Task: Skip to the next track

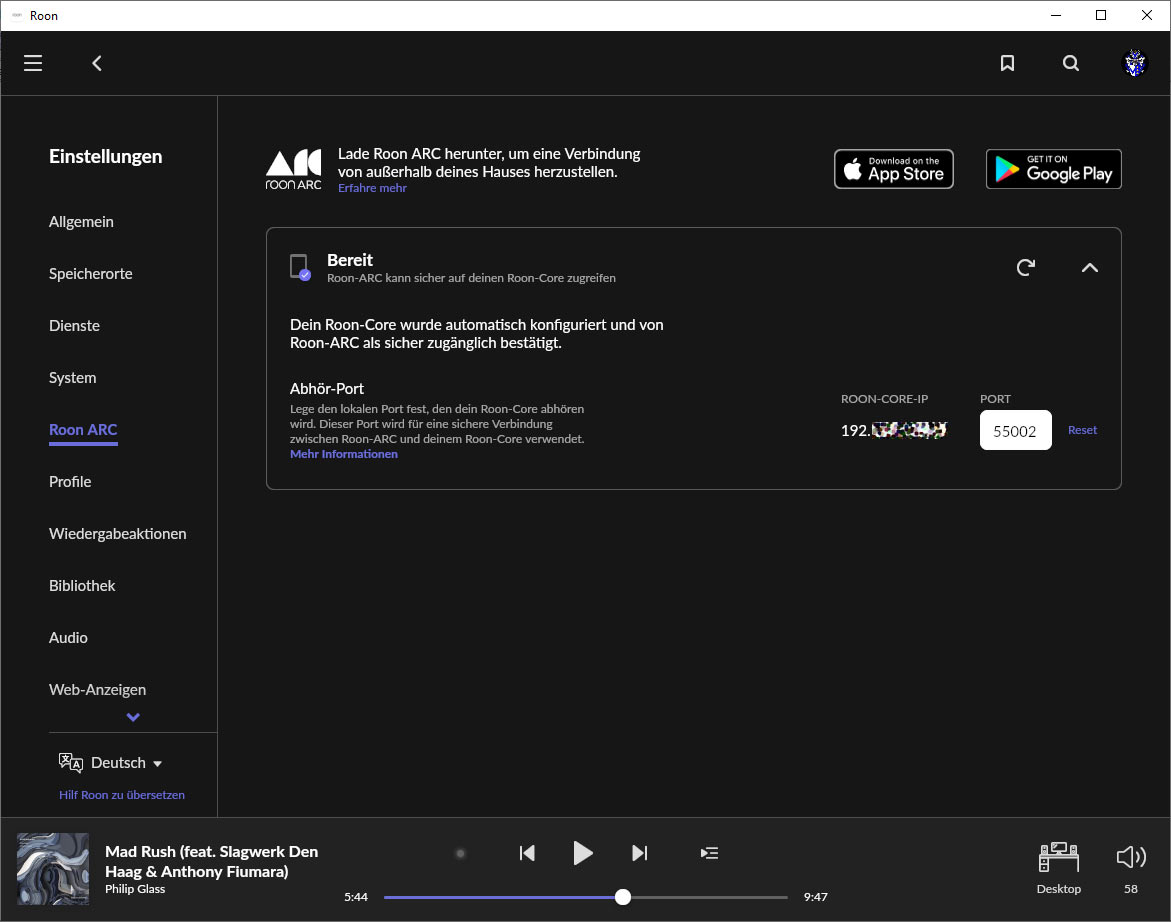Action: 640,853
